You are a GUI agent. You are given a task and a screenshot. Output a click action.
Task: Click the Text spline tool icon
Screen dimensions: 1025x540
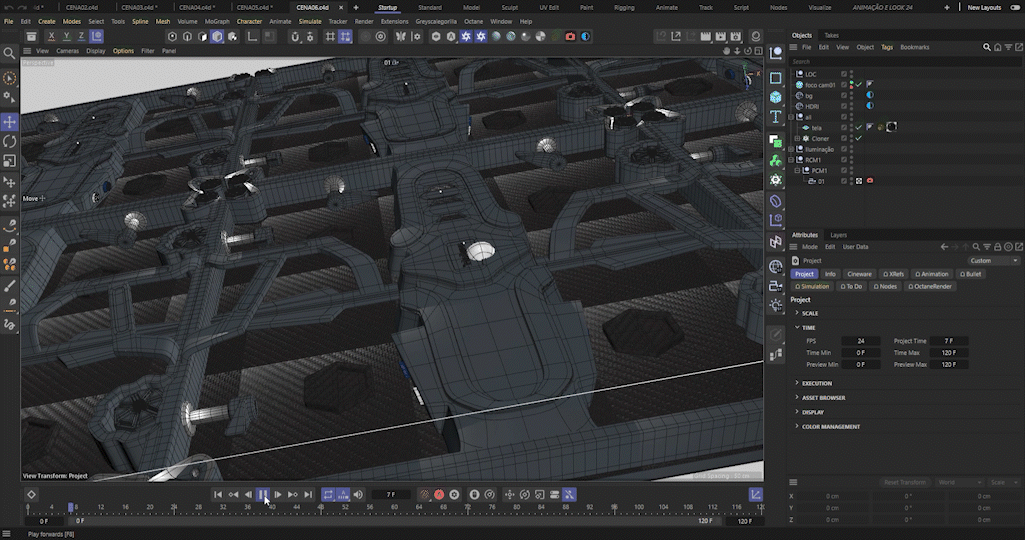(x=776, y=116)
